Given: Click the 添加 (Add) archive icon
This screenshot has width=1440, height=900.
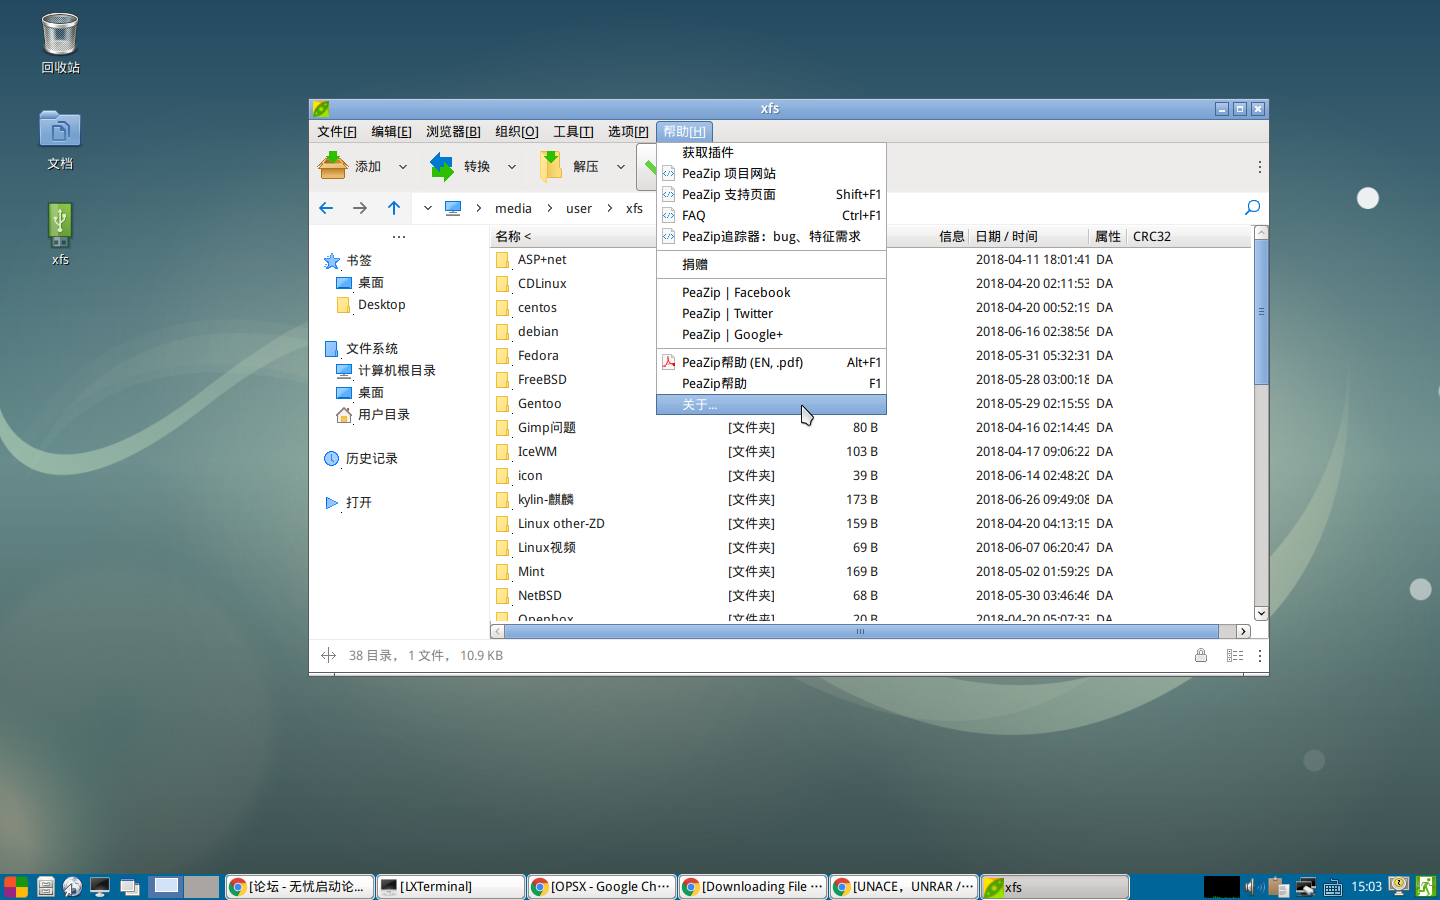Looking at the screenshot, I should pos(333,166).
